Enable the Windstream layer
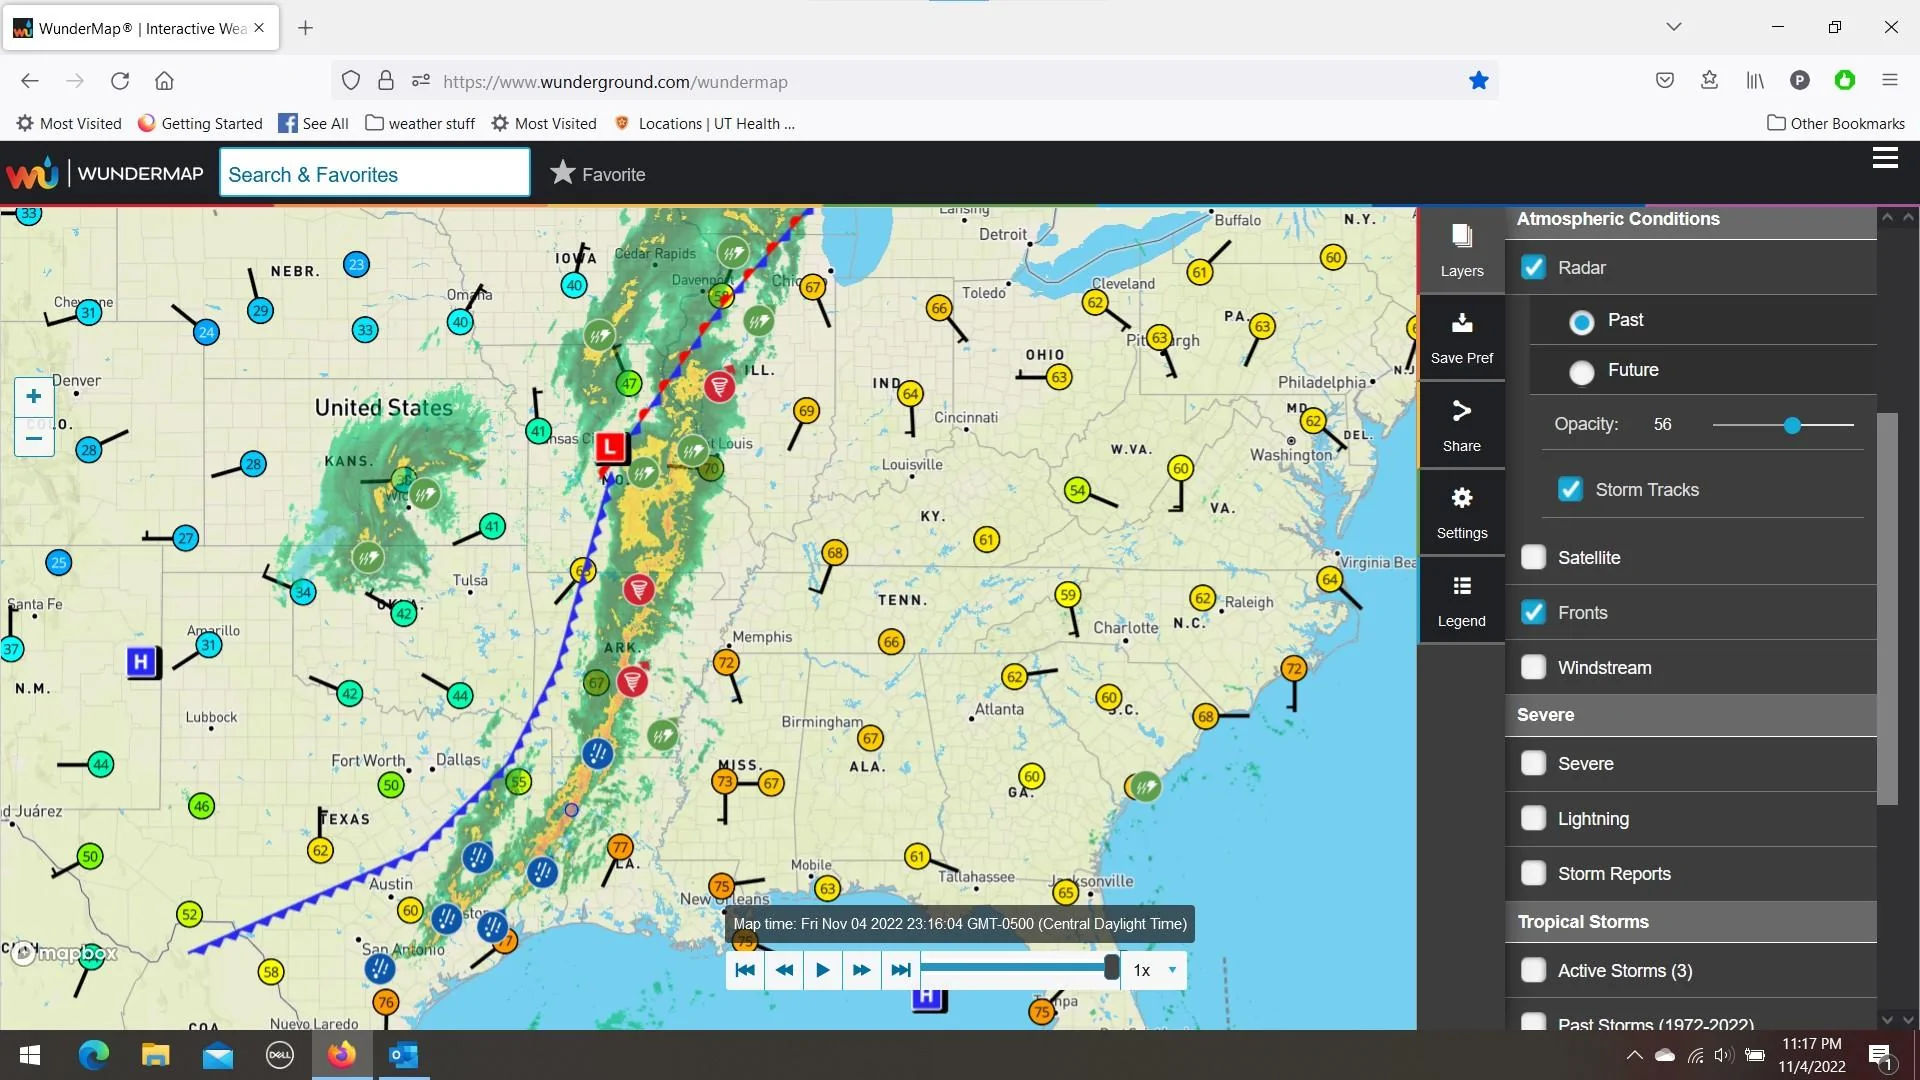This screenshot has height=1080, width=1920. tap(1533, 667)
